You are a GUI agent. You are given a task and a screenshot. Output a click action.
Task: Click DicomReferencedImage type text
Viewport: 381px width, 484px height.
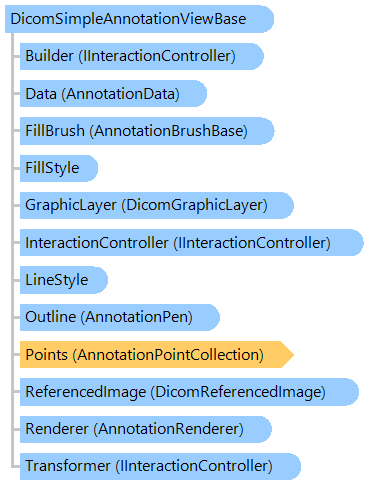(238, 392)
